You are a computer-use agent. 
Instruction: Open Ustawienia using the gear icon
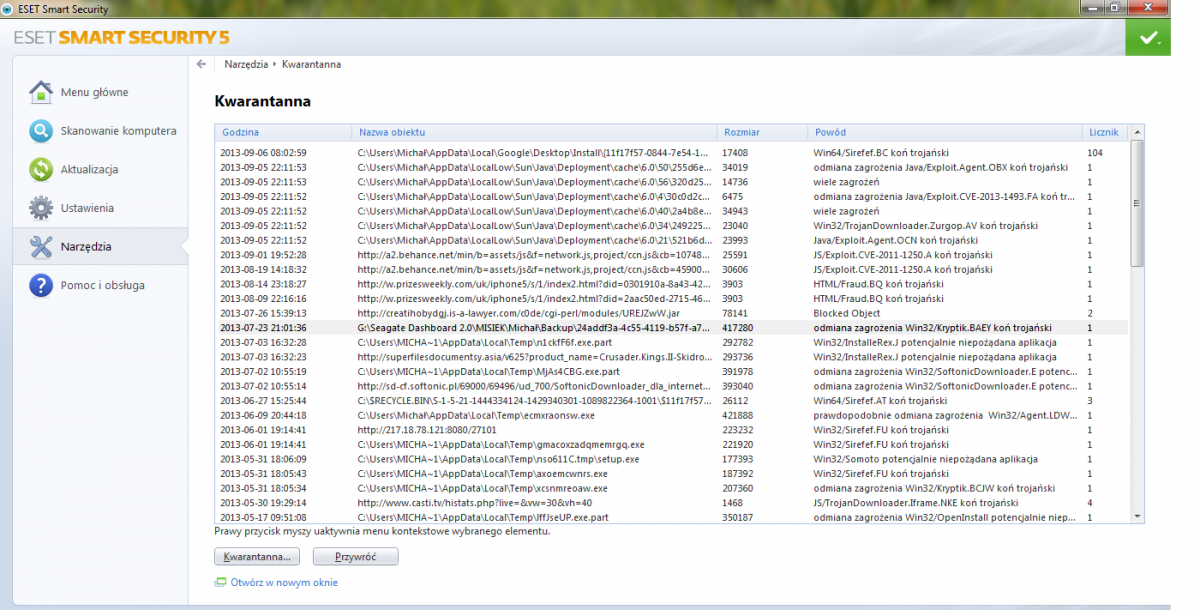[x=41, y=208]
